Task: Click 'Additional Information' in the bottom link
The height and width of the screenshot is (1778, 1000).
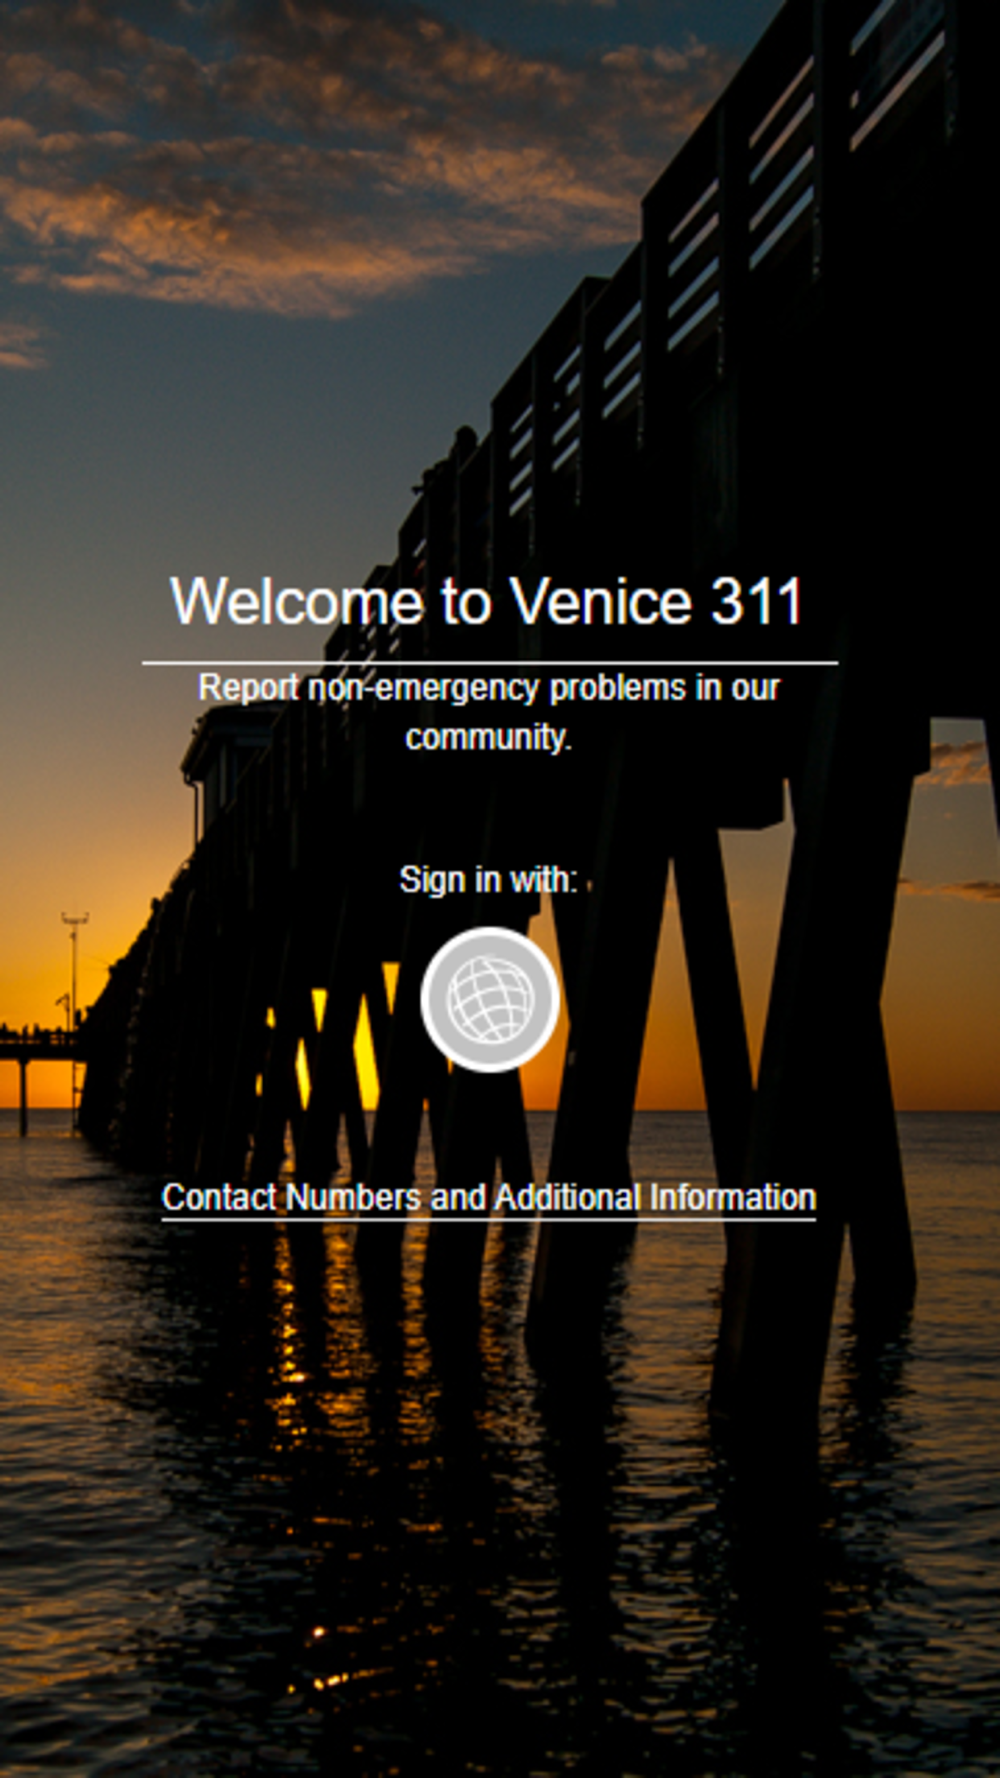Action: pyautogui.click(x=655, y=1197)
